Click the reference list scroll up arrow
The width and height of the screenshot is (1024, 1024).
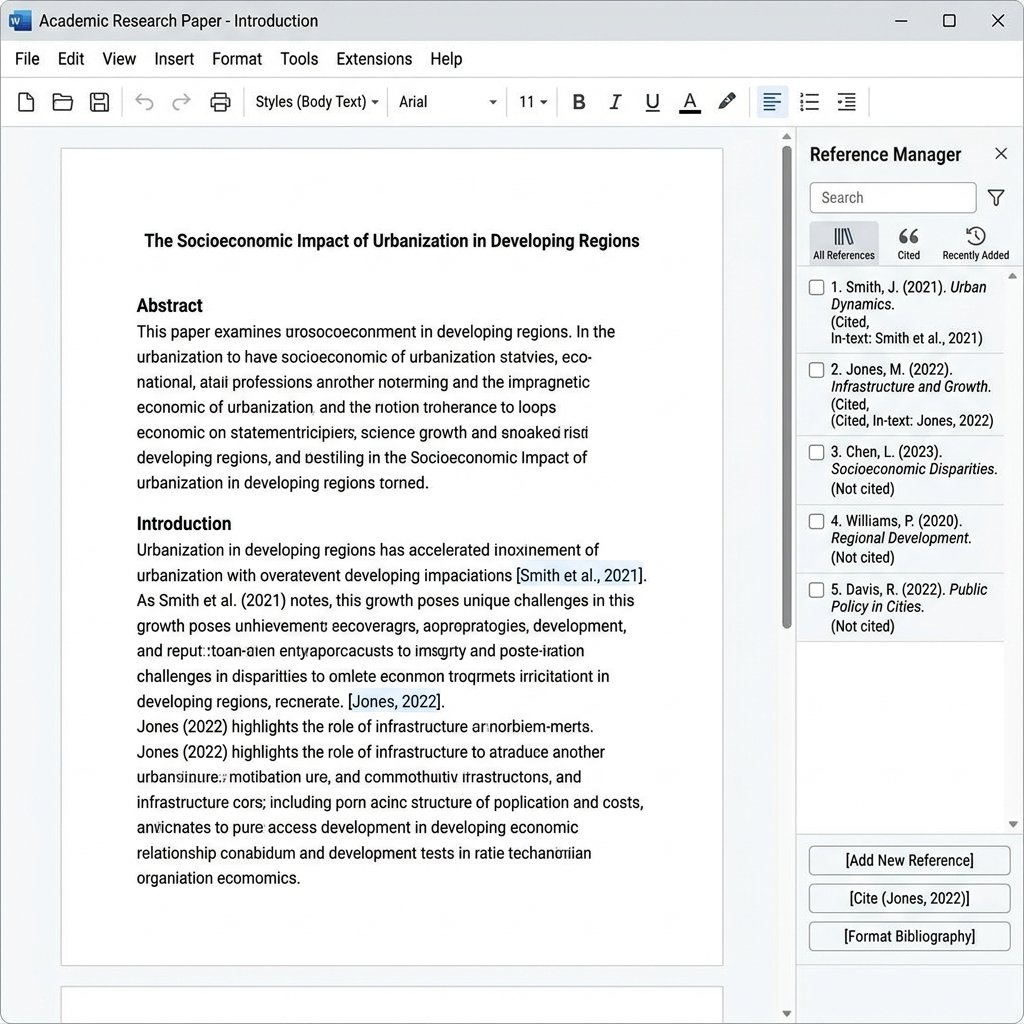[1013, 276]
